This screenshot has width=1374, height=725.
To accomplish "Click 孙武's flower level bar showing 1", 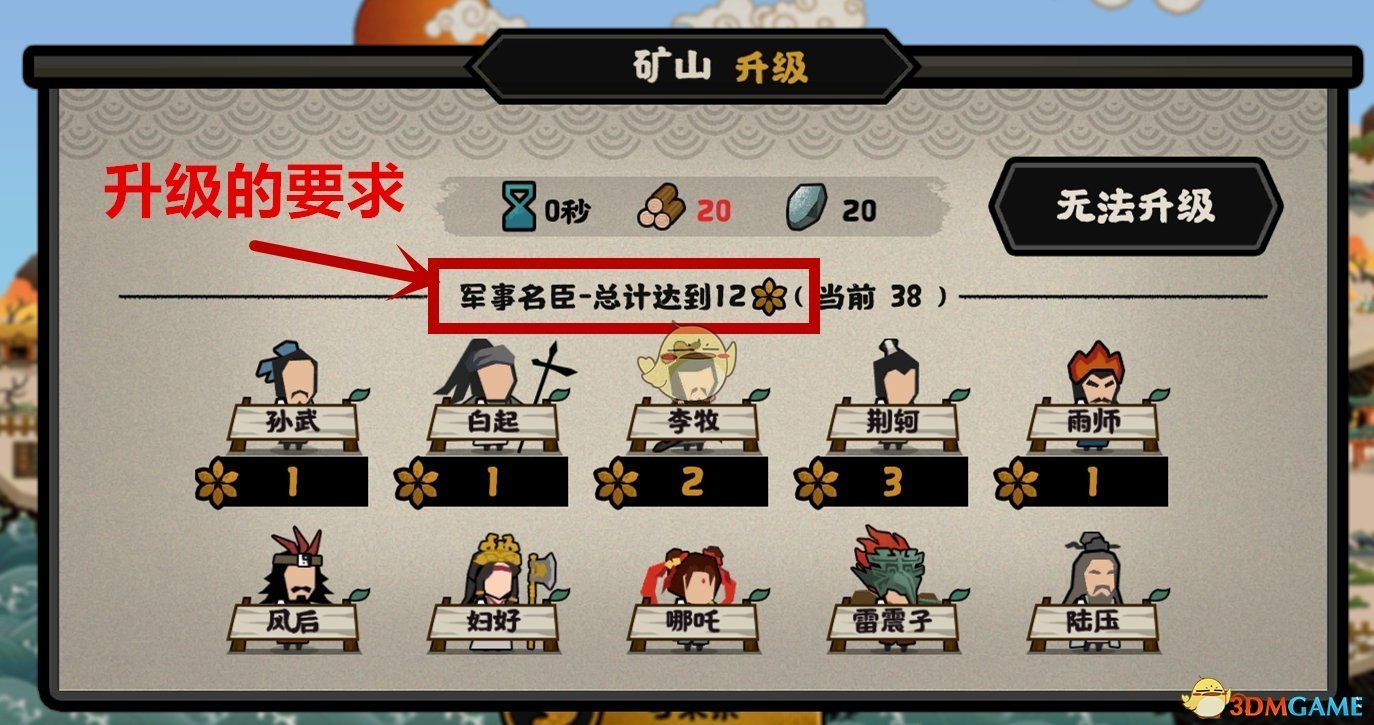I will 281,482.
